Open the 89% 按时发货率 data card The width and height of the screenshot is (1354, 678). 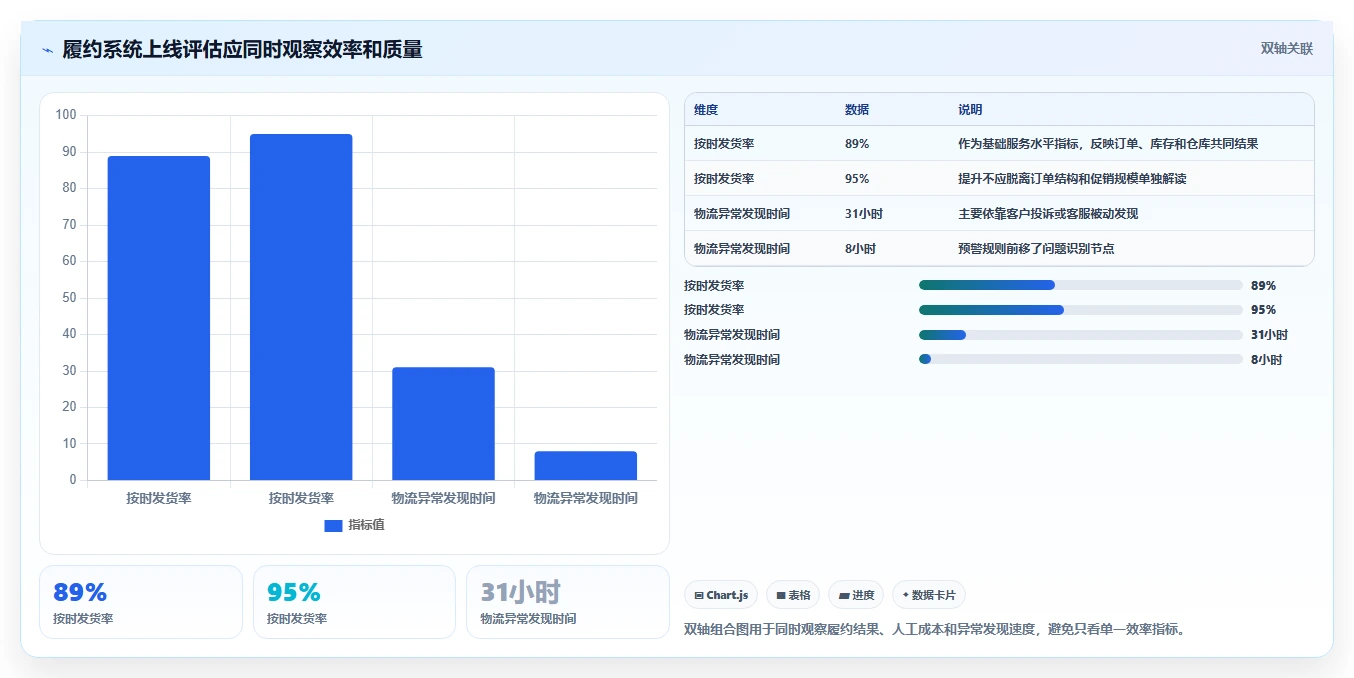141,602
